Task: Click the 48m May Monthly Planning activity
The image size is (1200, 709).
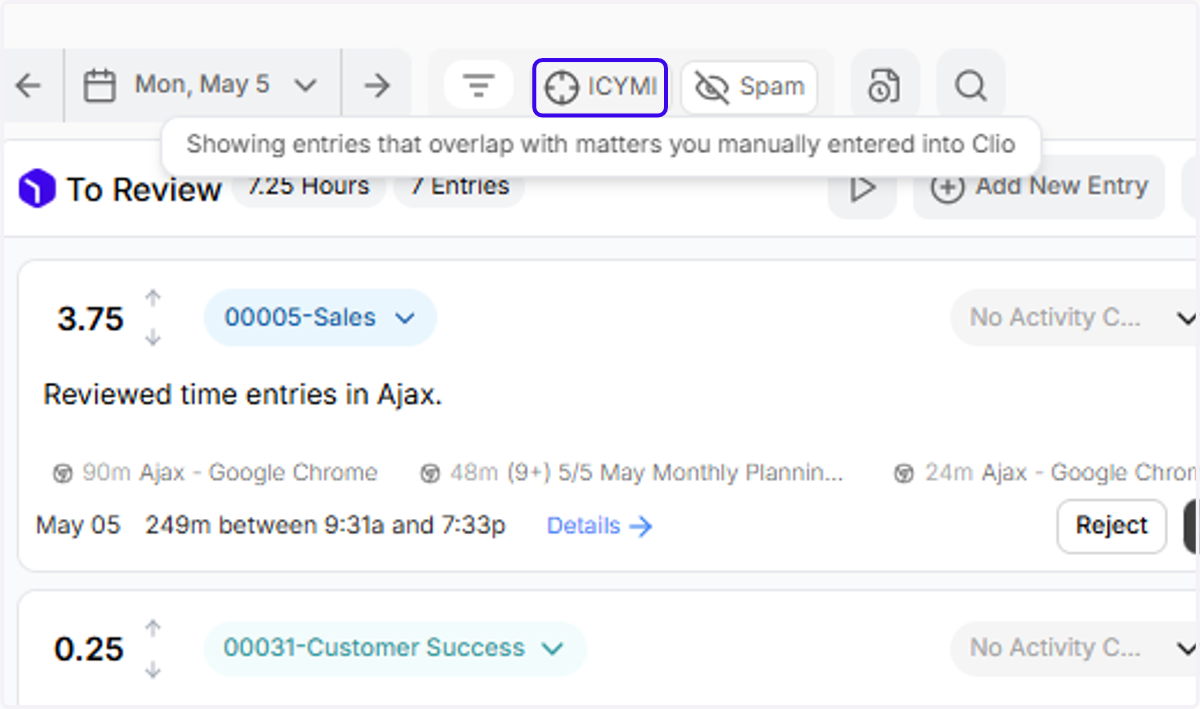Action: pyautogui.click(x=631, y=472)
